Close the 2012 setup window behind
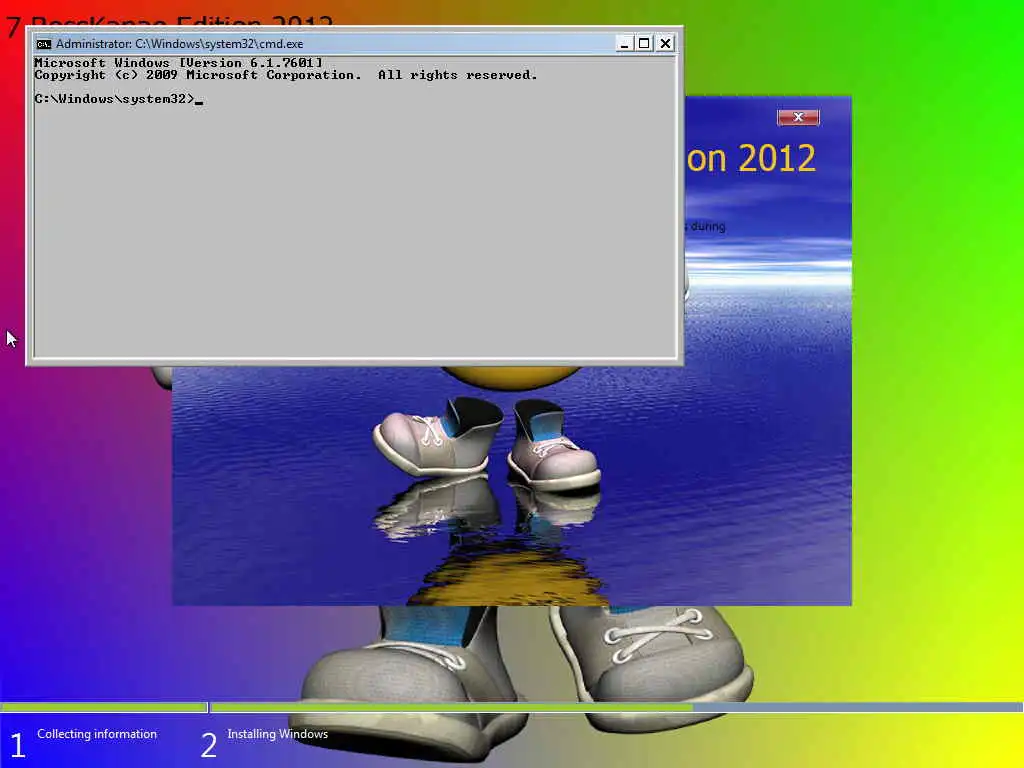Screen dimensions: 1024x768 click(798, 118)
